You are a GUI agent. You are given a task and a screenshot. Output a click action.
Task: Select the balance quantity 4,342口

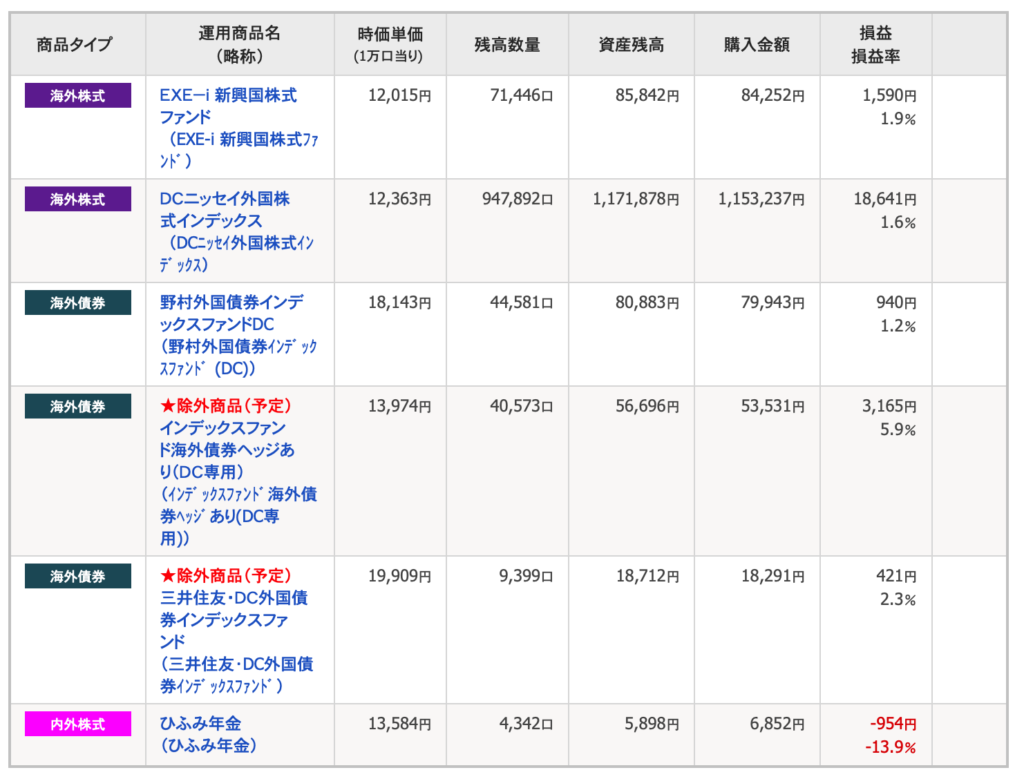coord(526,723)
